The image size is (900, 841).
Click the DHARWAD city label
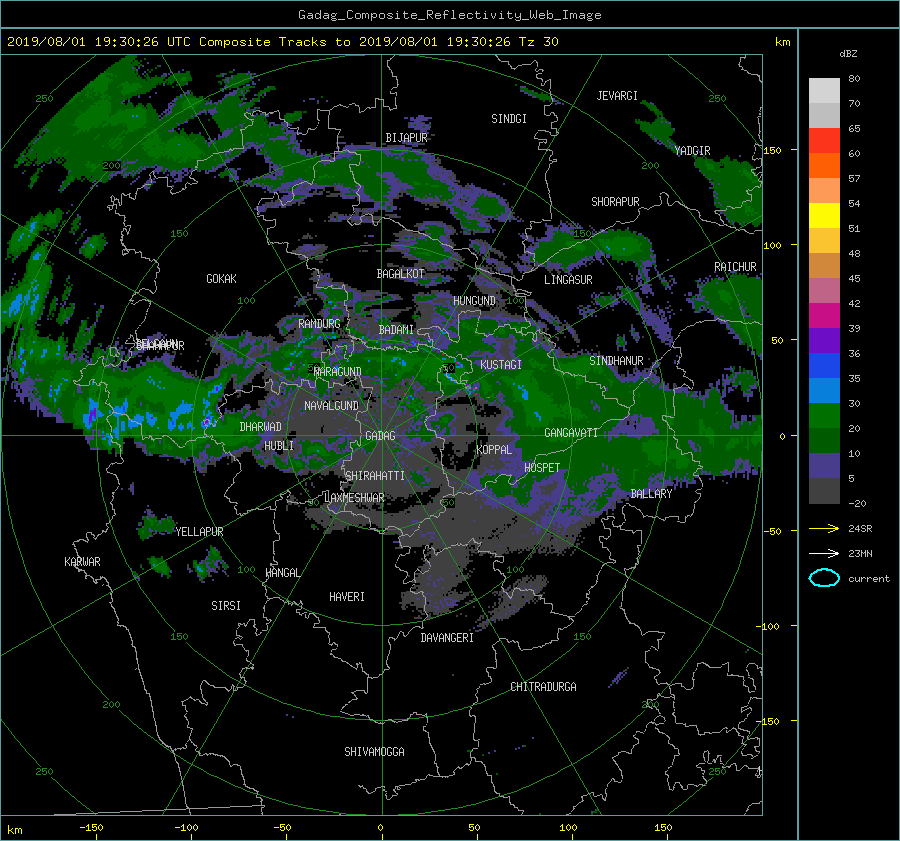click(260, 427)
